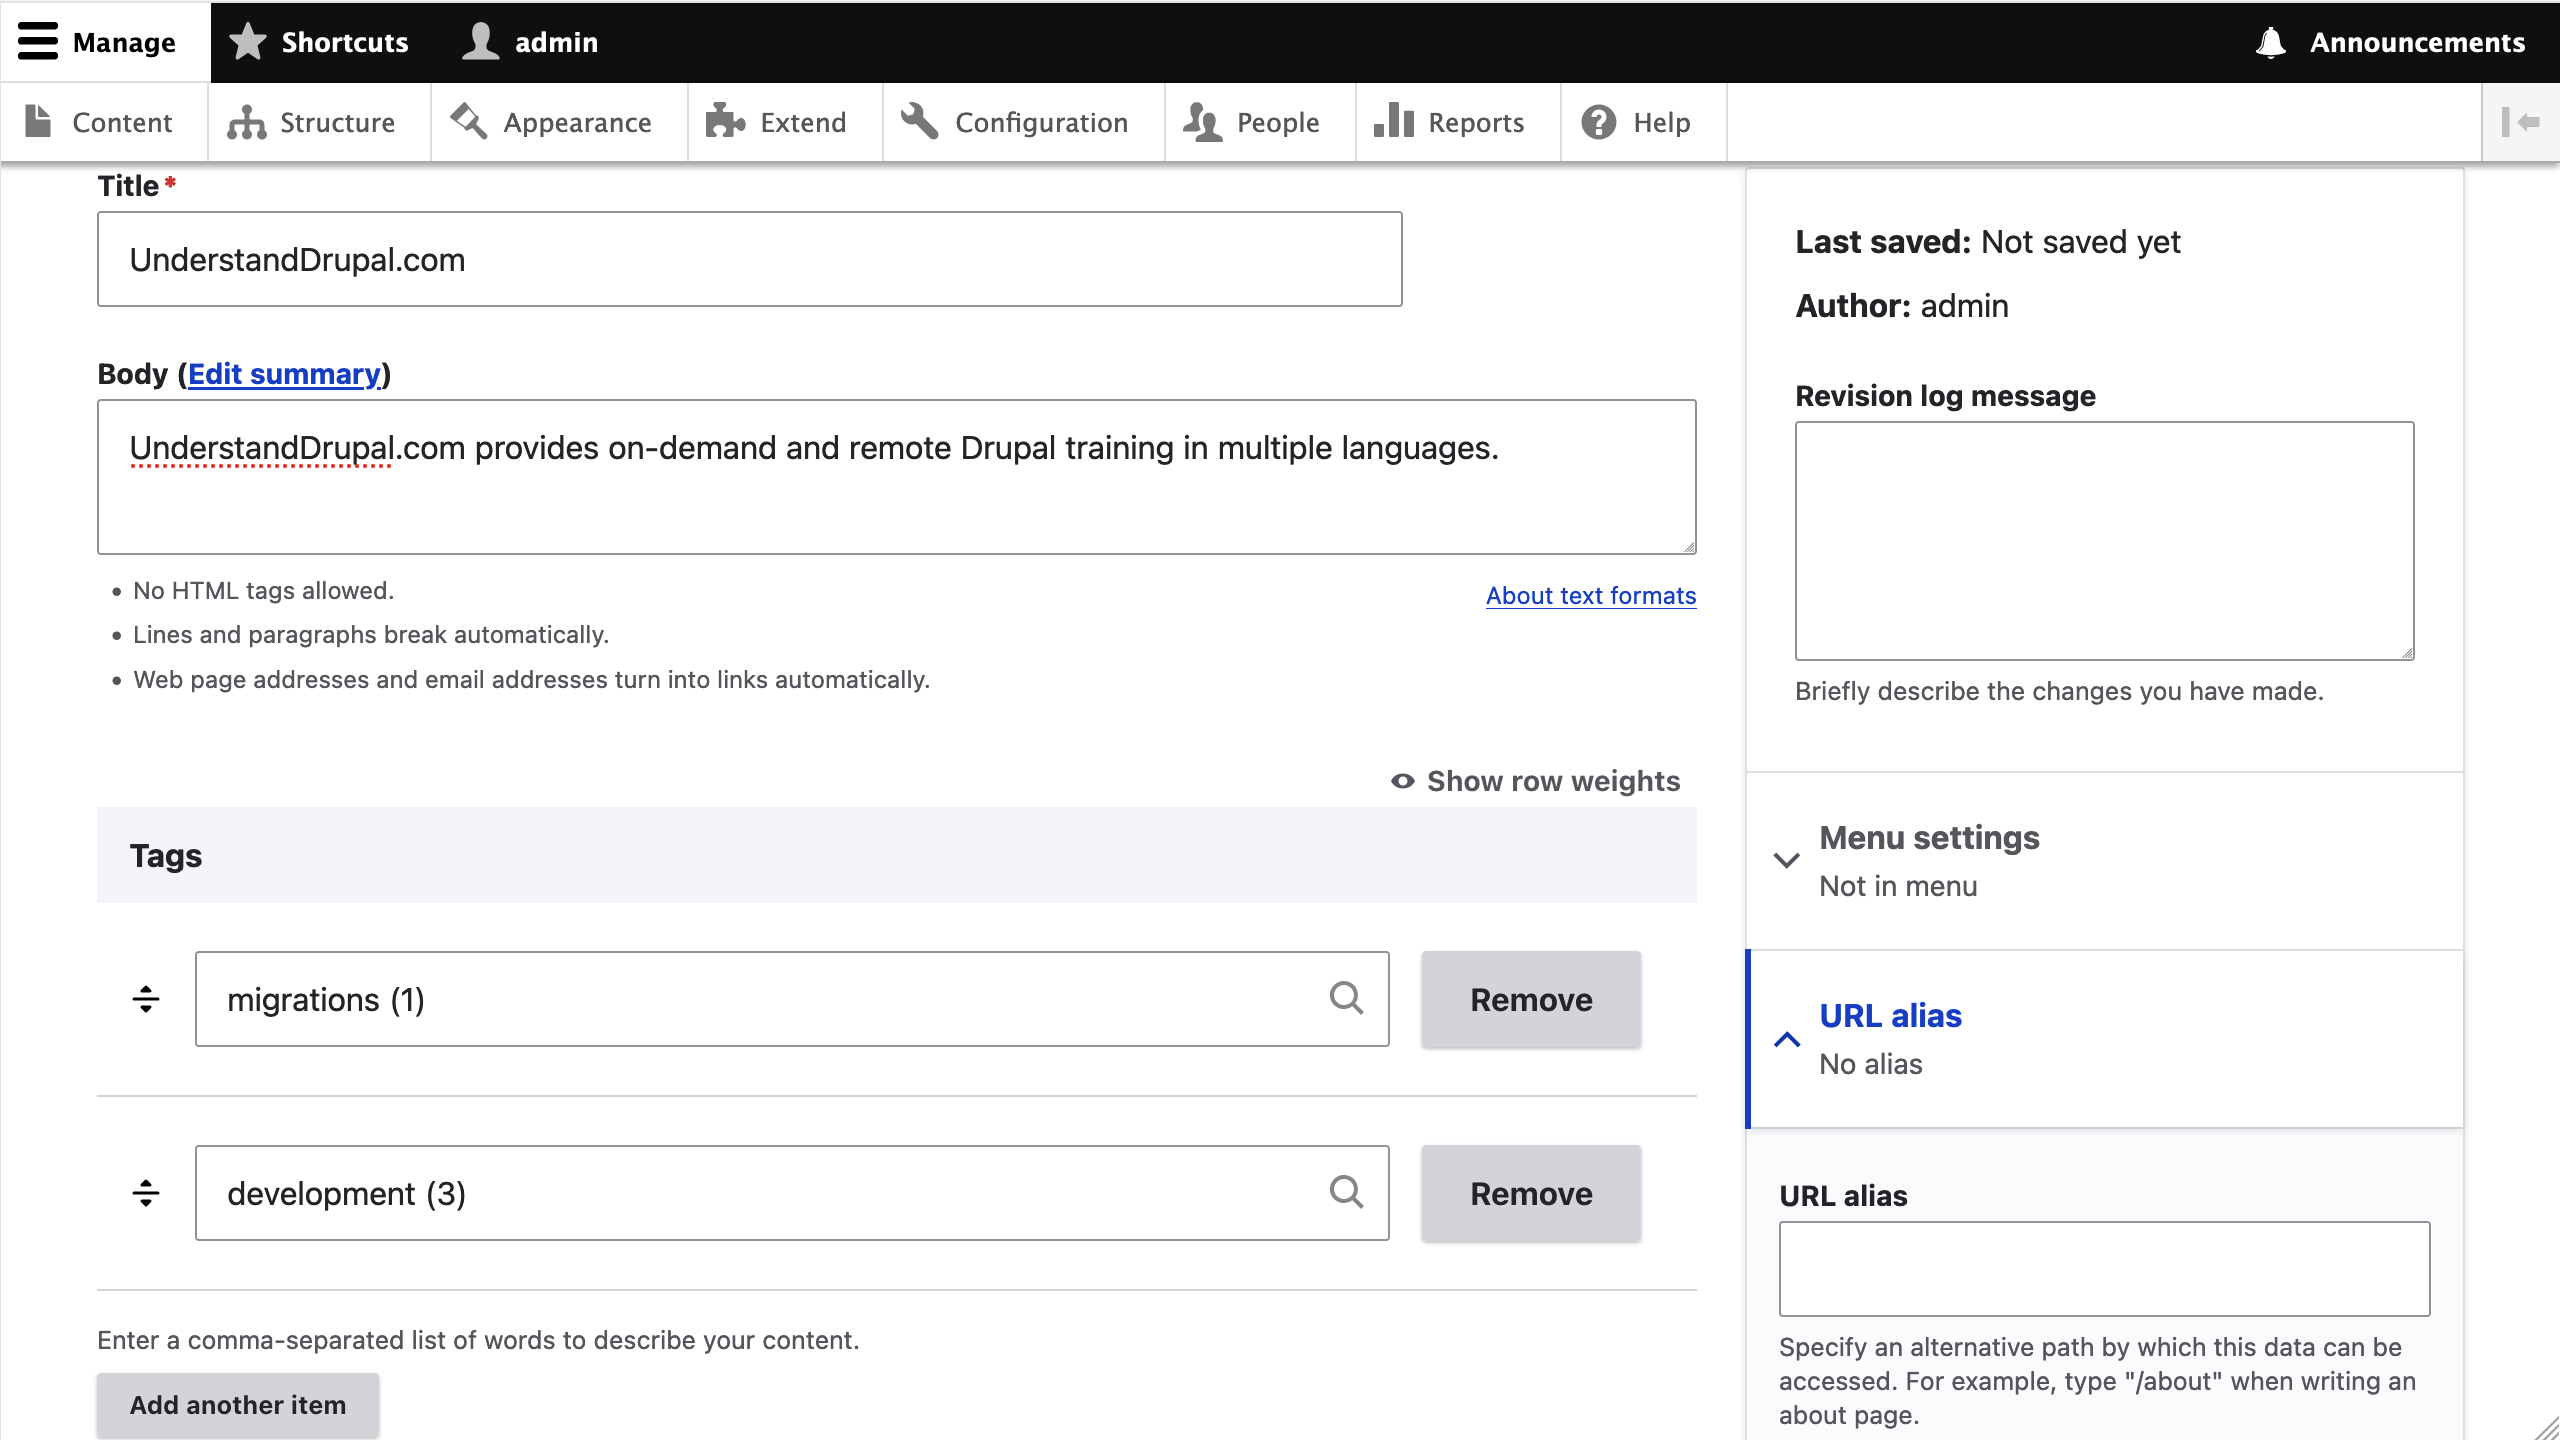Open Announcements bell icon
This screenshot has width=2560, height=1440.
click(2271, 42)
